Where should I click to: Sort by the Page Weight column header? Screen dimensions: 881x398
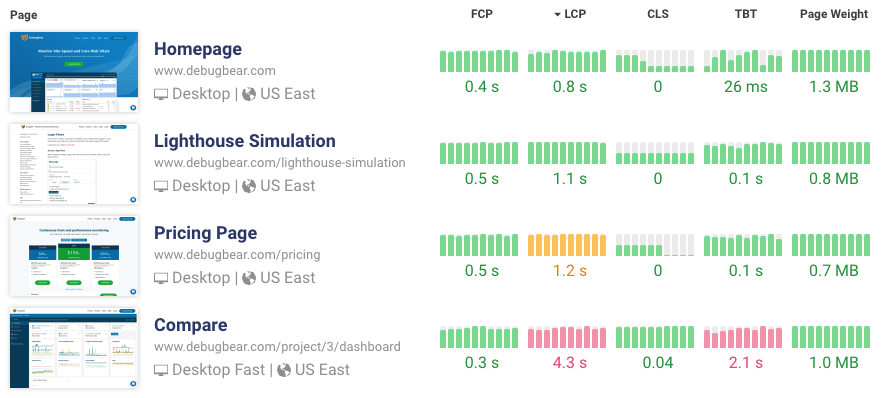tap(834, 14)
